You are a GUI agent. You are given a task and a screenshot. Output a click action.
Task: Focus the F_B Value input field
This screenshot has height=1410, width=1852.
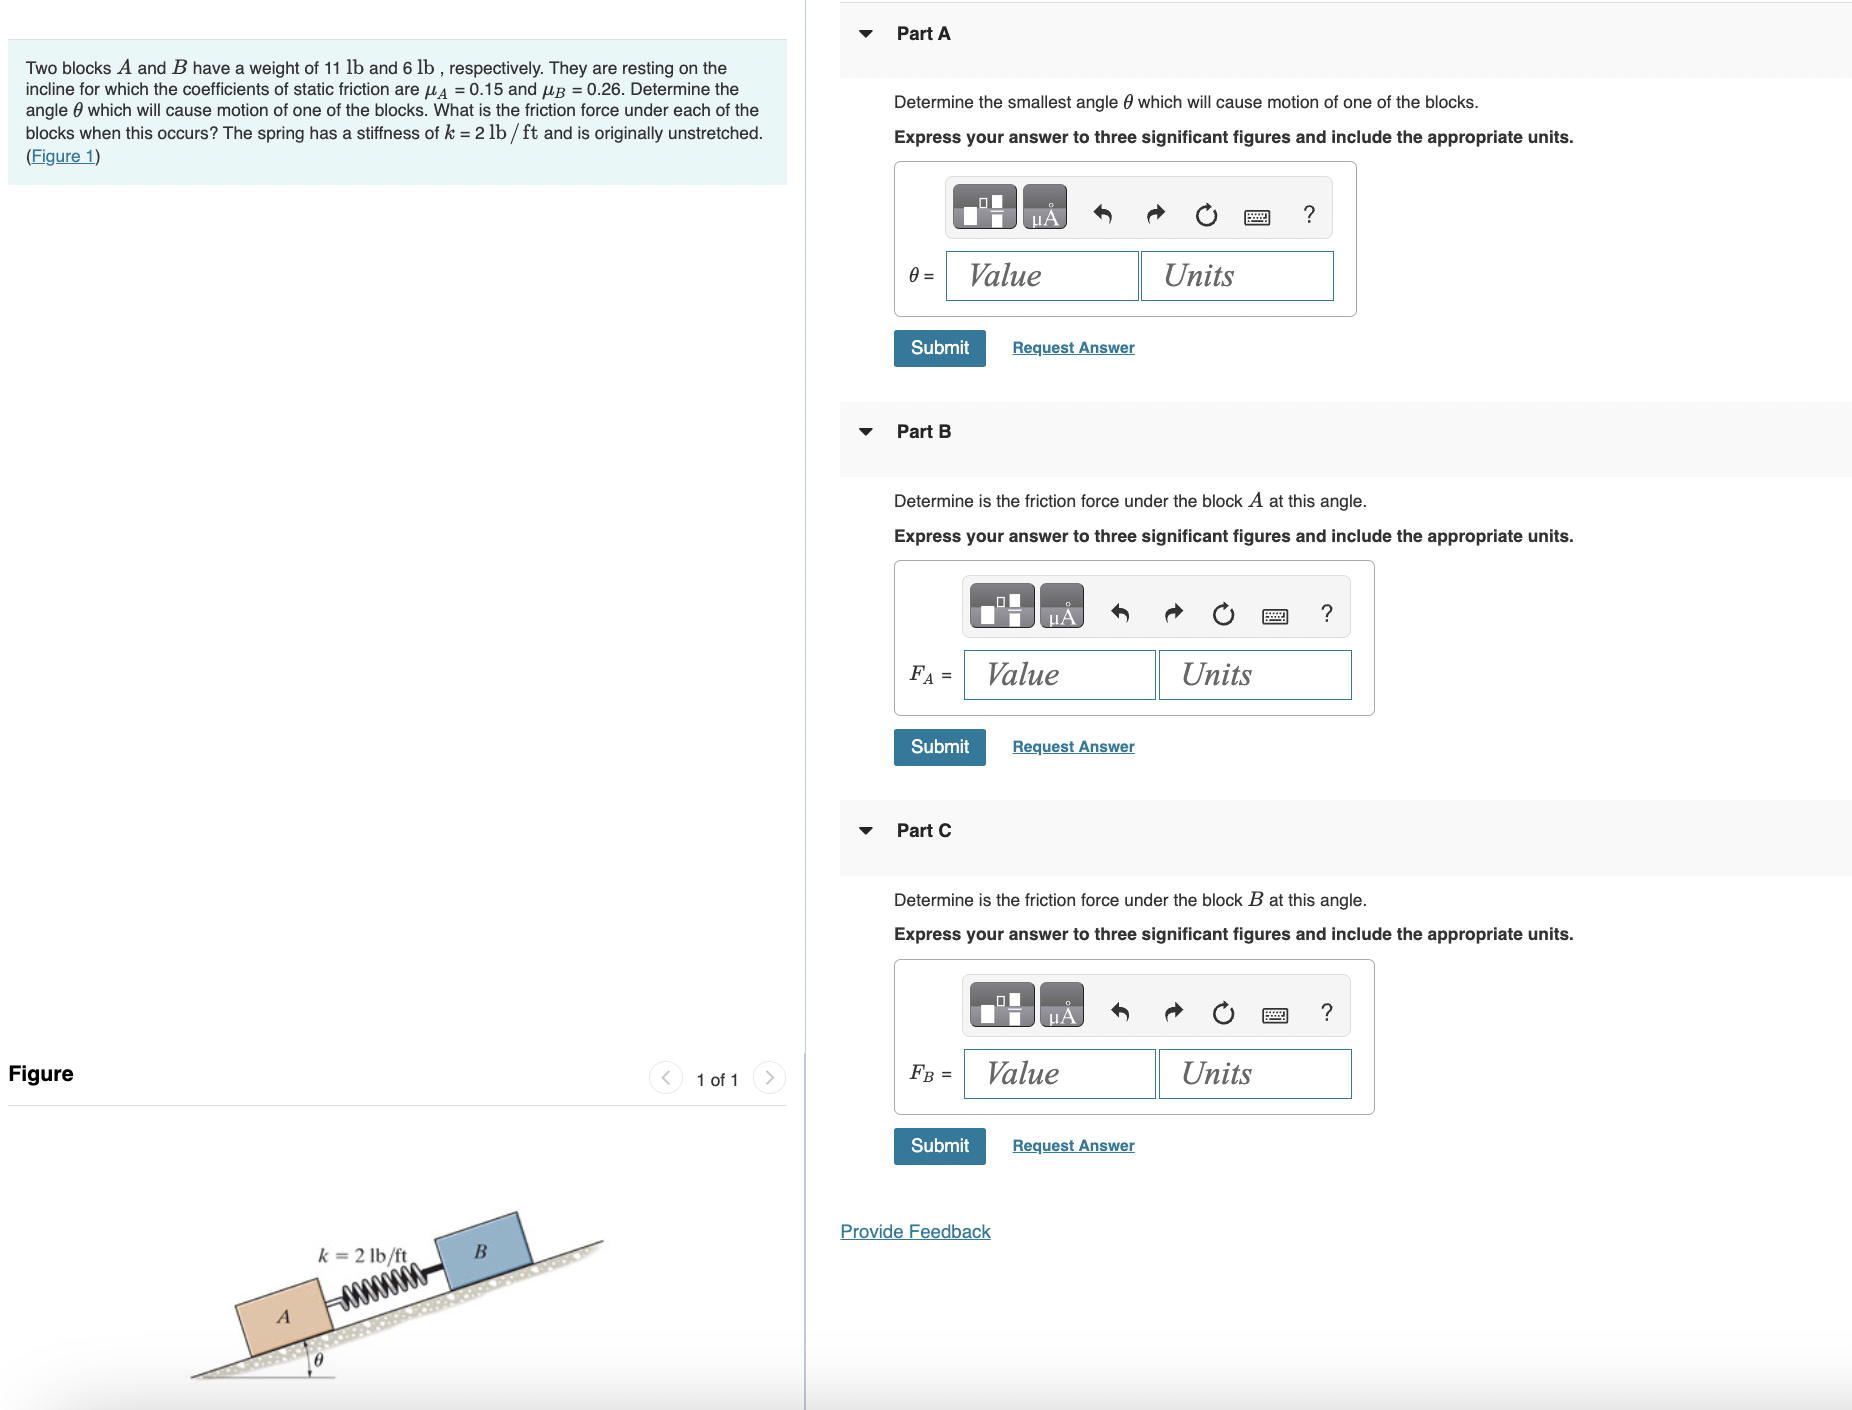point(1060,1074)
